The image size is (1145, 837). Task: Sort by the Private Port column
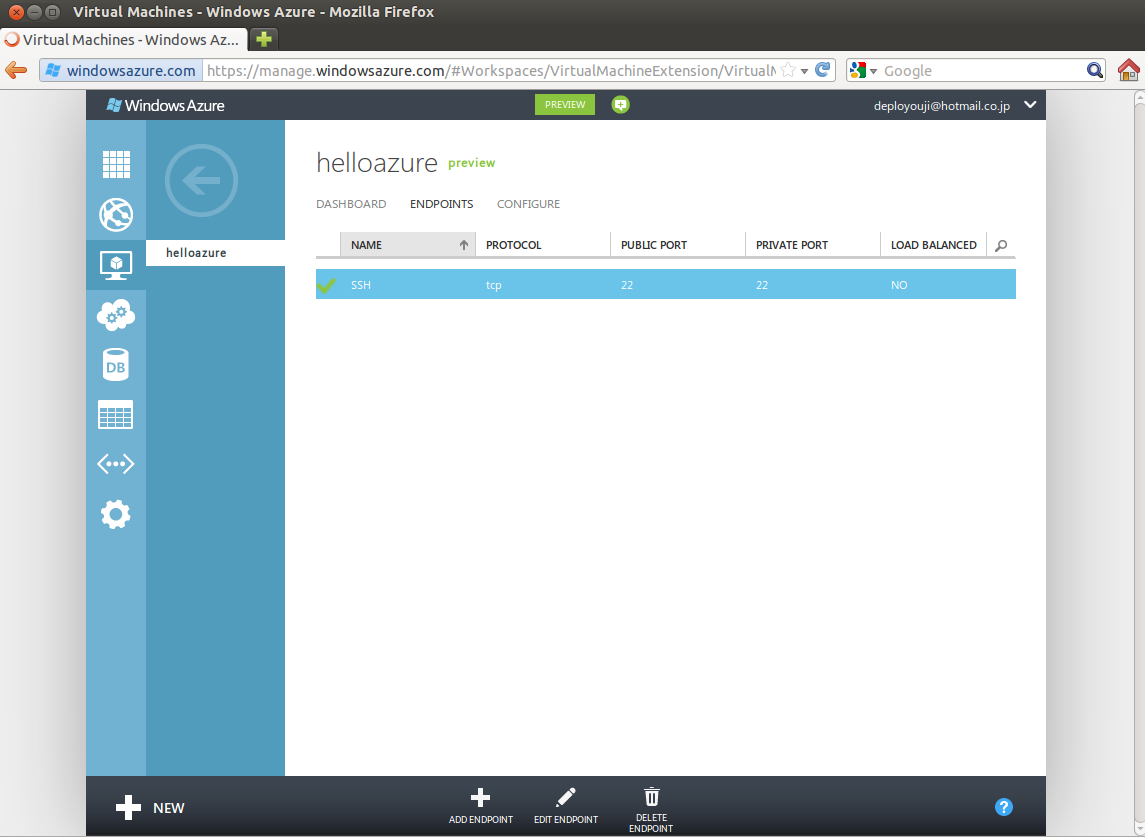point(813,245)
